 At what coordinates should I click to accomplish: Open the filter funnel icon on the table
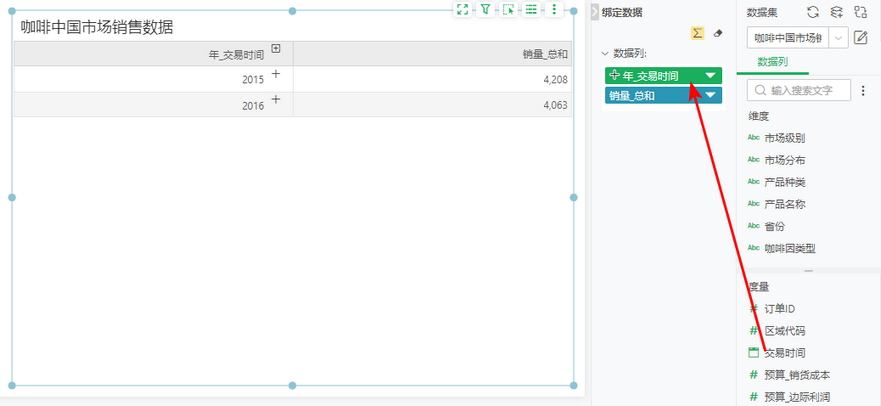coord(485,9)
